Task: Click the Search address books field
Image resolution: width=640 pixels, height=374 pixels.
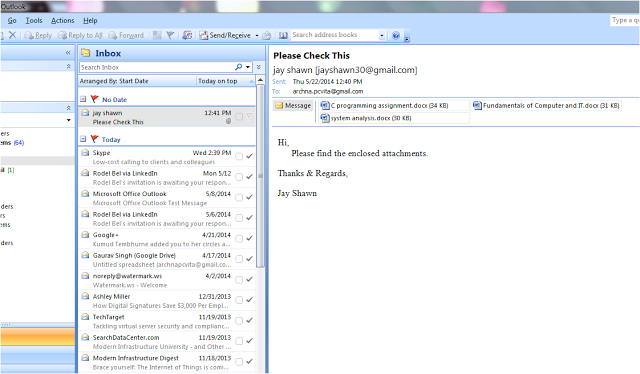Action: tap(335, 35)
